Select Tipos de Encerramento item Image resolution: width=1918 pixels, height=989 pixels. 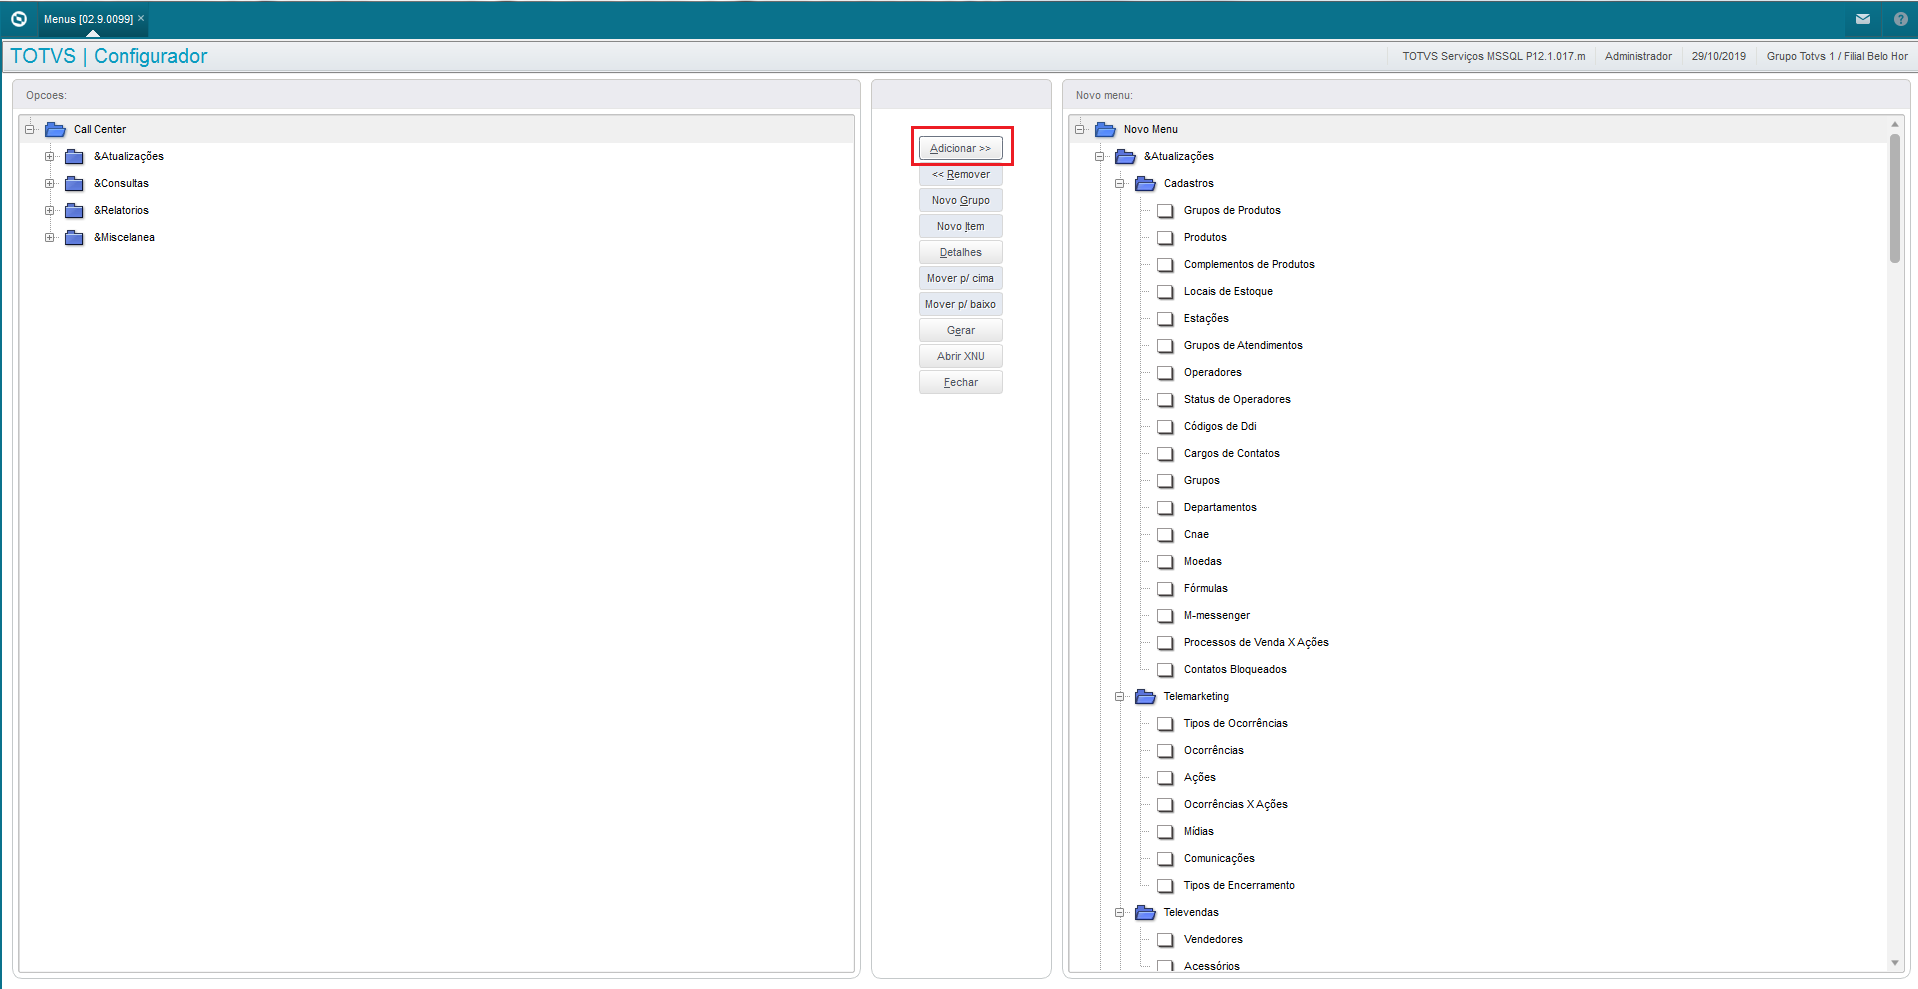point(1239,885)
